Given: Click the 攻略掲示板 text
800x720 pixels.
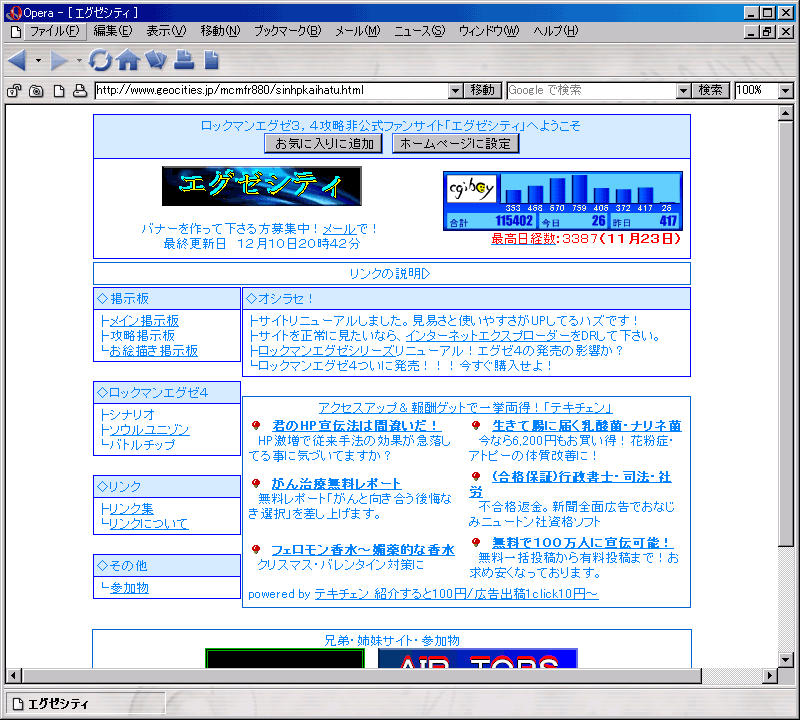Looking at the screenshot, I should click(142, 336).
